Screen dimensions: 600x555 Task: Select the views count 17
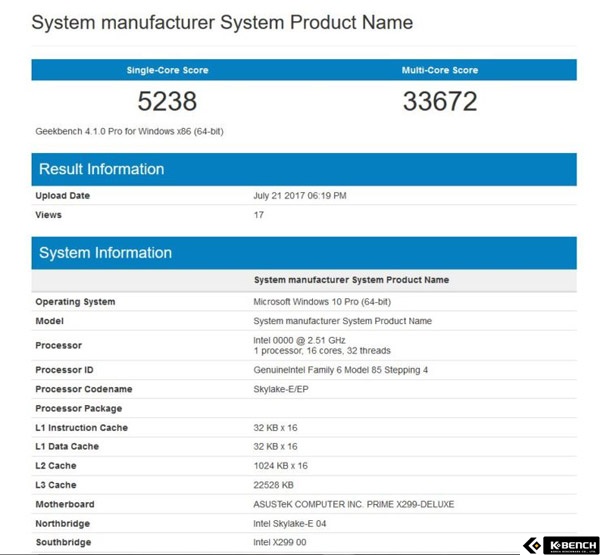259,215
